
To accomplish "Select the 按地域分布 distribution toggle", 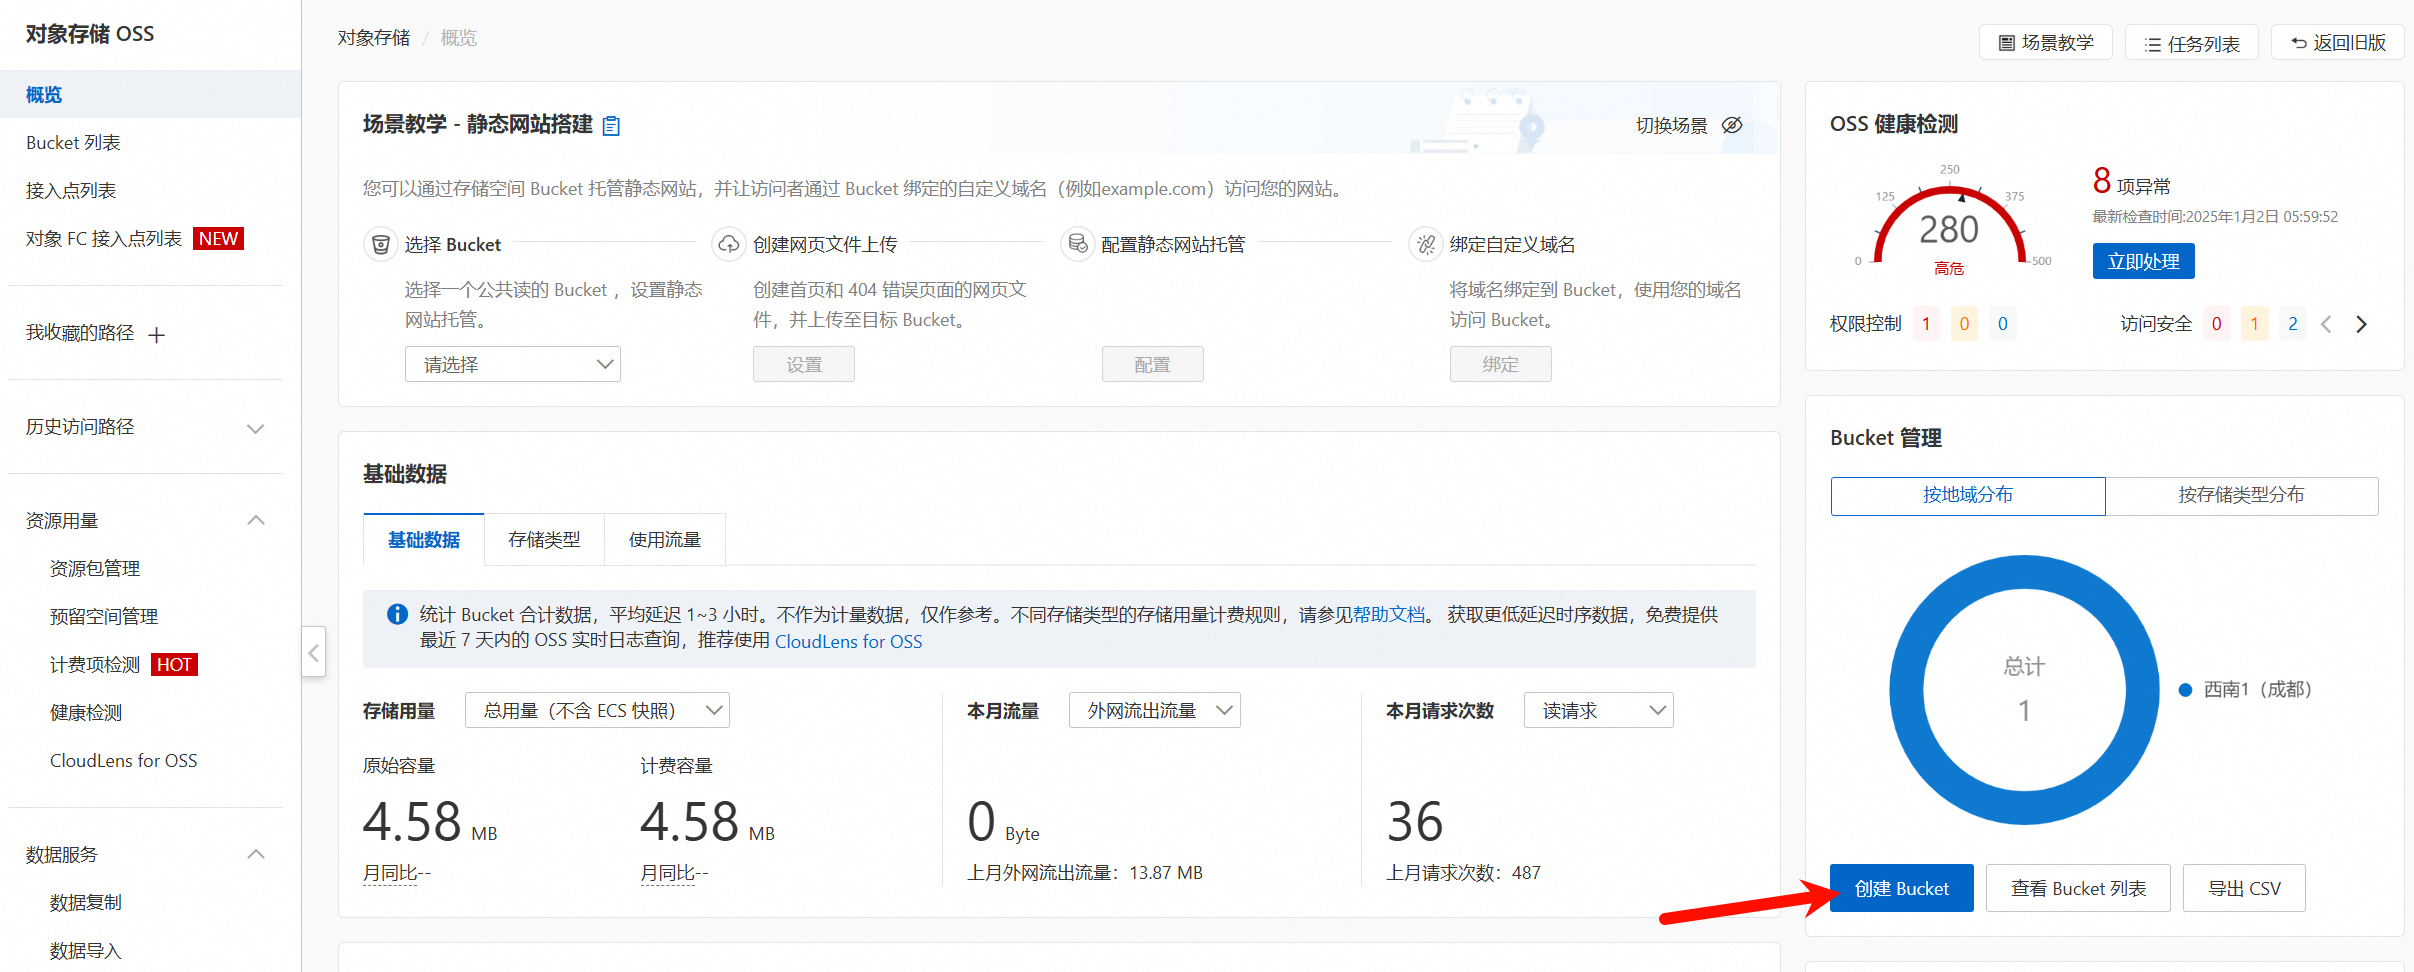I will pyautogui.click(x=1967, y=495).
